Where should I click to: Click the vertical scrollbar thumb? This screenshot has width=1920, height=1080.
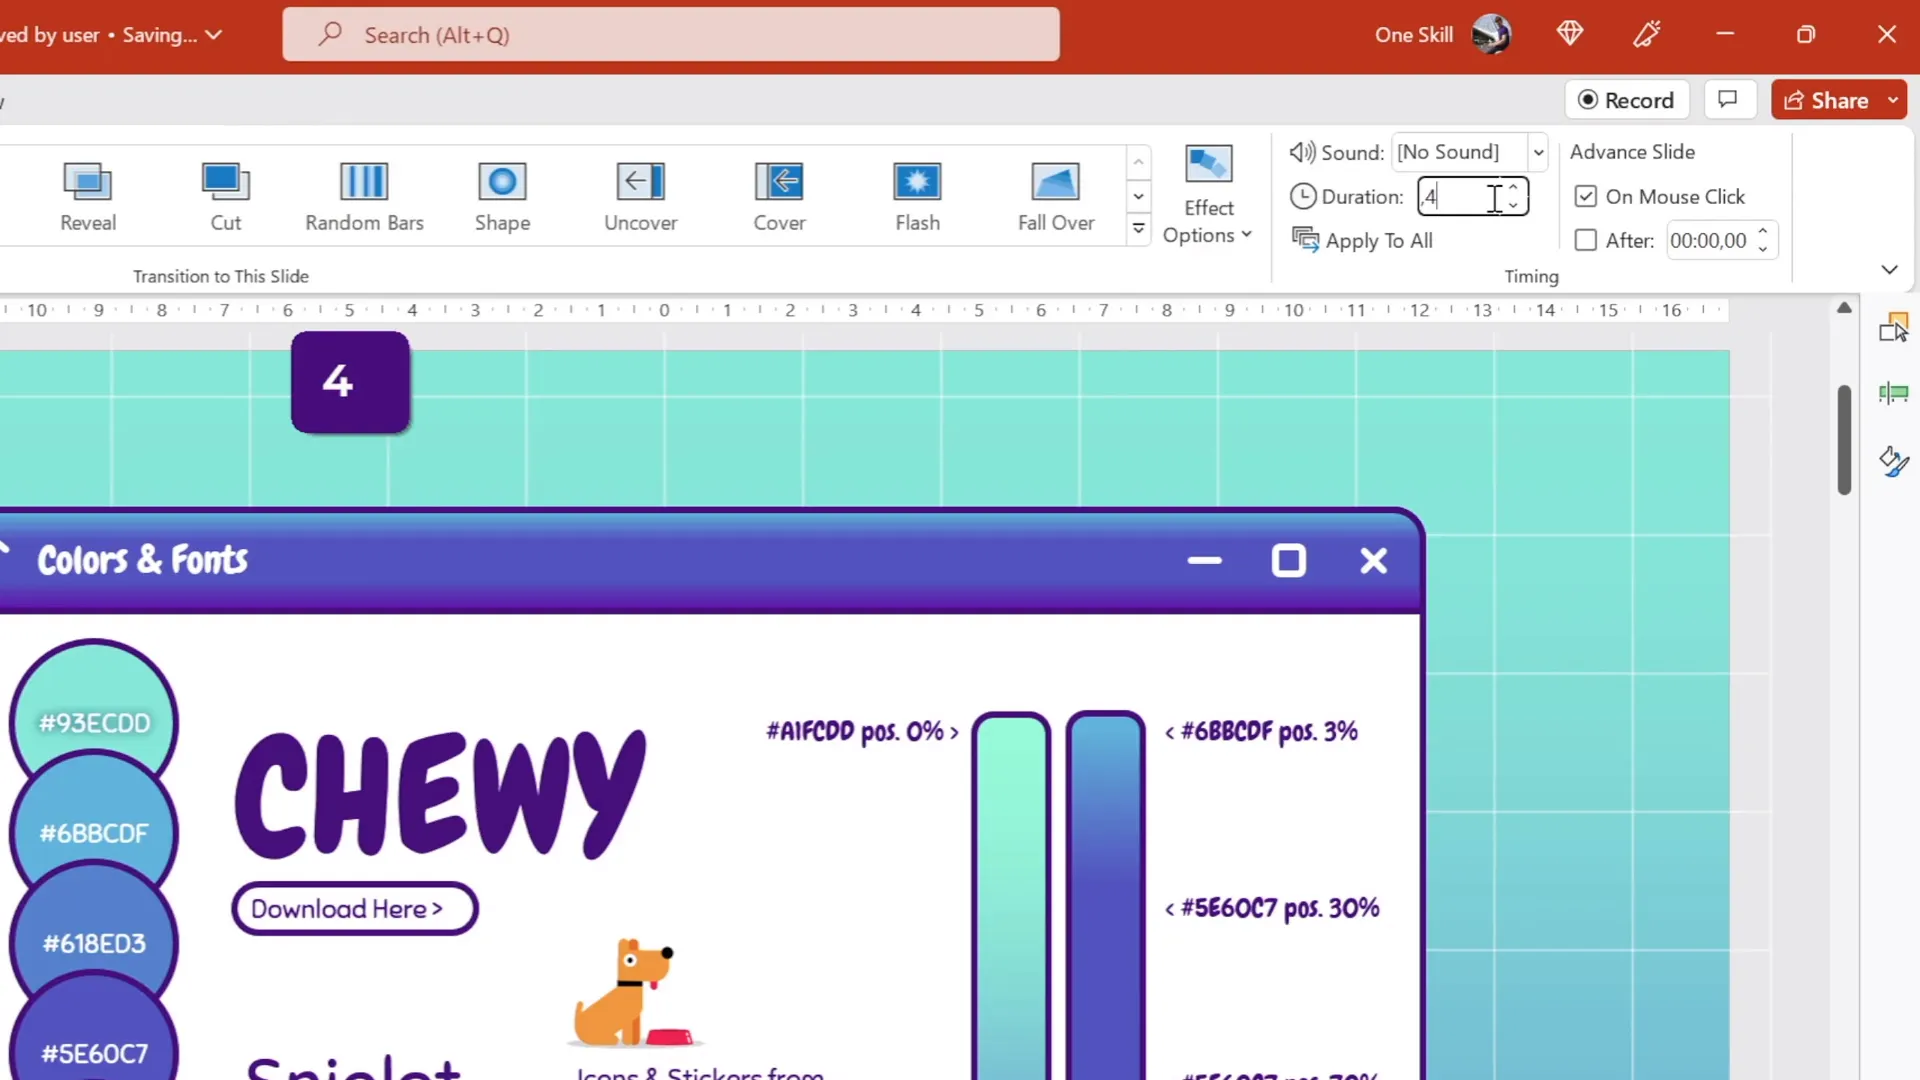pyautogui.click(x=1844, y=439)
